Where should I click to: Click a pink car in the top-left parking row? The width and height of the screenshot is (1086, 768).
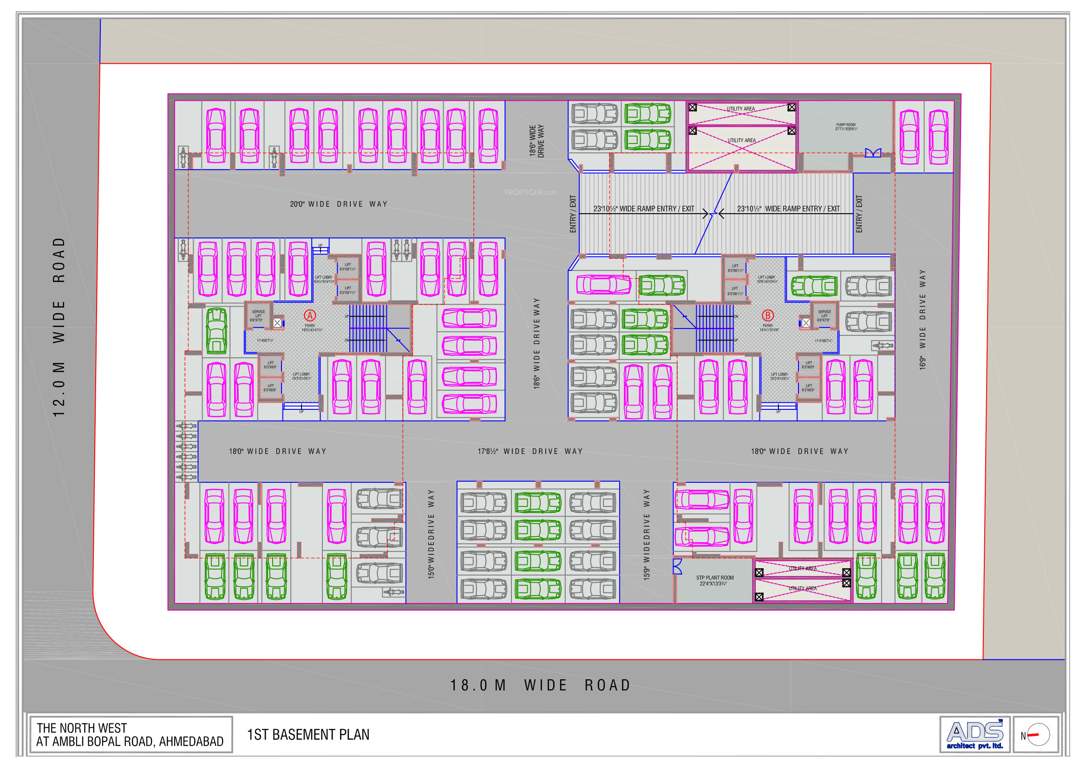(x=215, y=132)
